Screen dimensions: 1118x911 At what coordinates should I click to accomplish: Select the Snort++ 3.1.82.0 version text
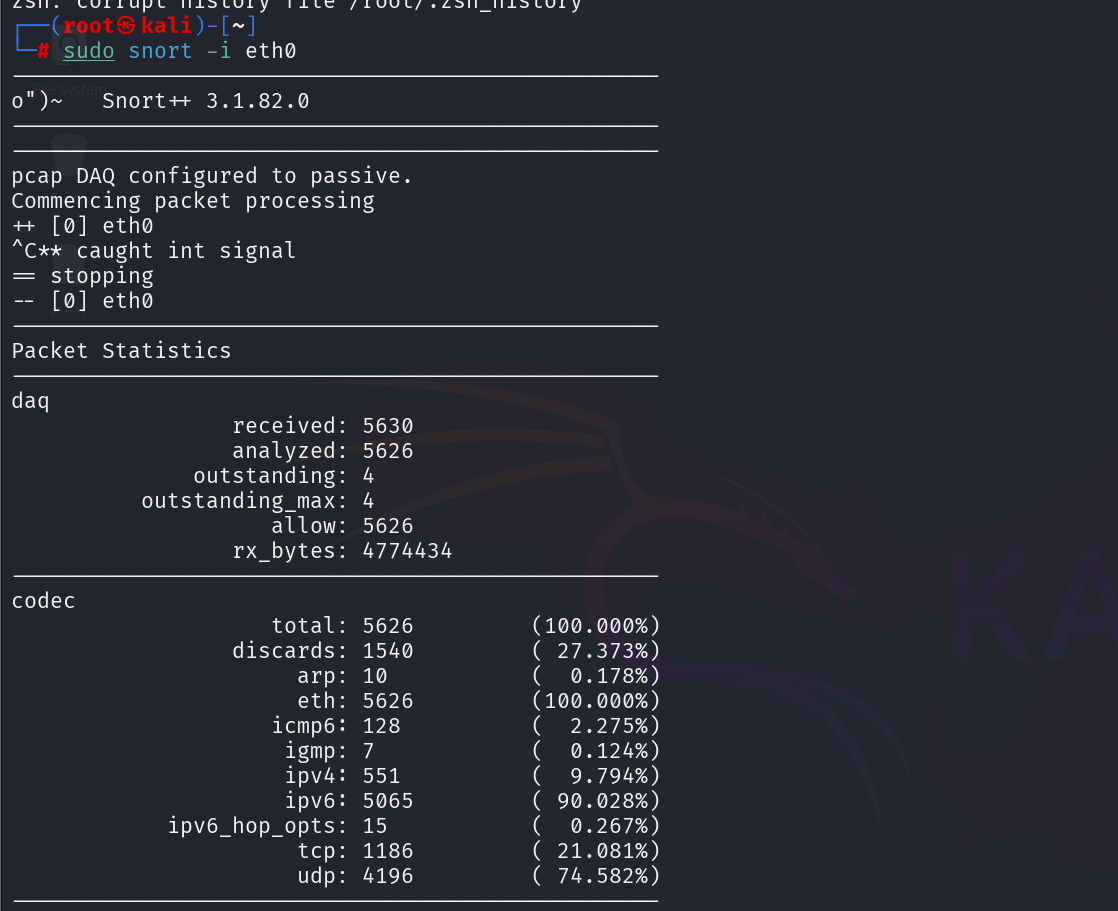tap(205, 100)
